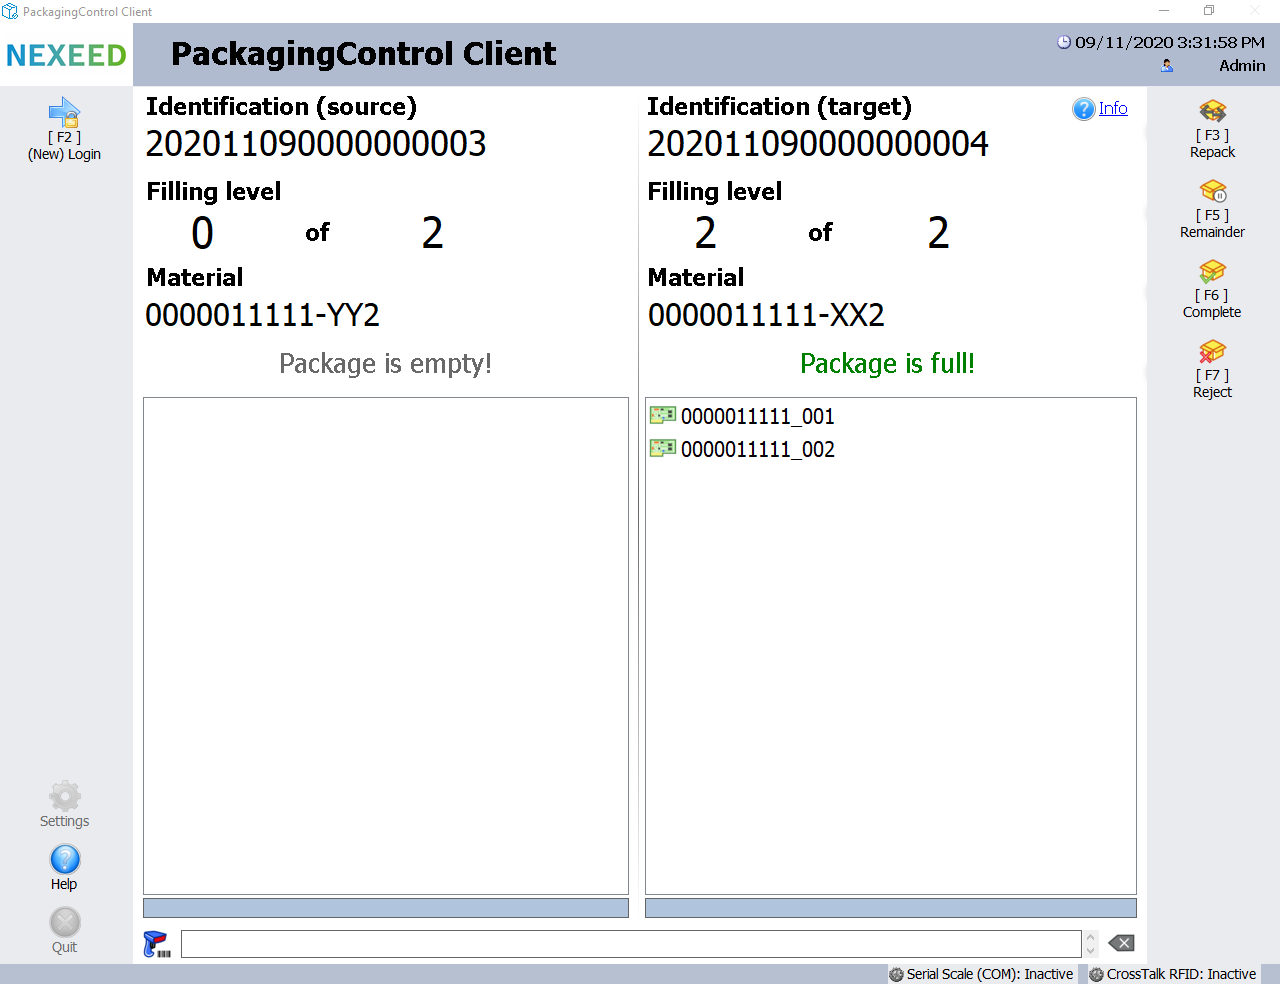The height and width of the screenshot is (984, 1280).
Task: Open the Settings gear icon
Action: [x=65, y=797]
